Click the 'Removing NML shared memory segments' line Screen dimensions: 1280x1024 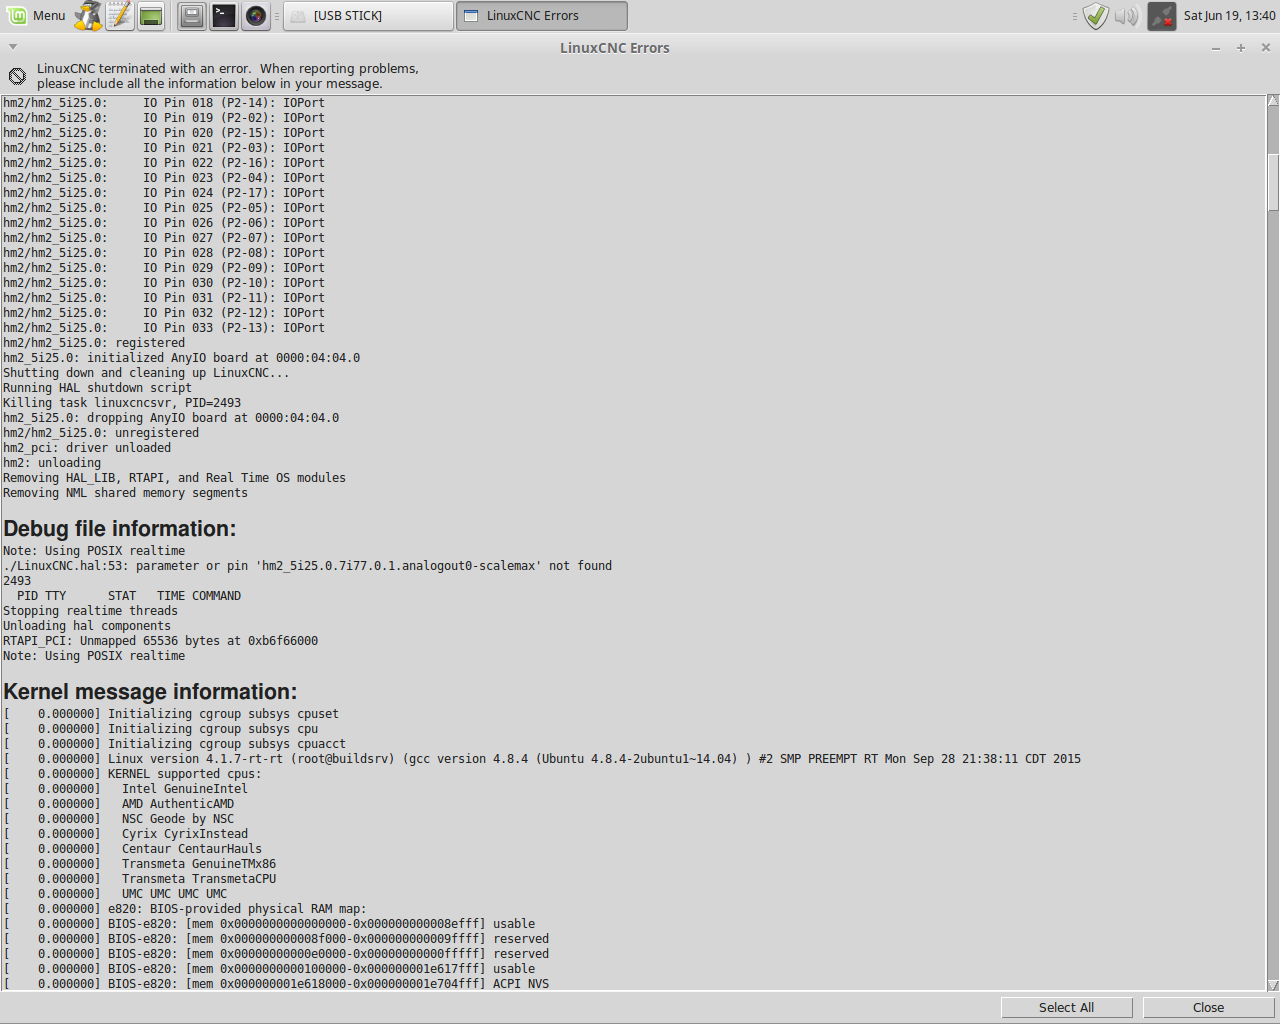125,493
